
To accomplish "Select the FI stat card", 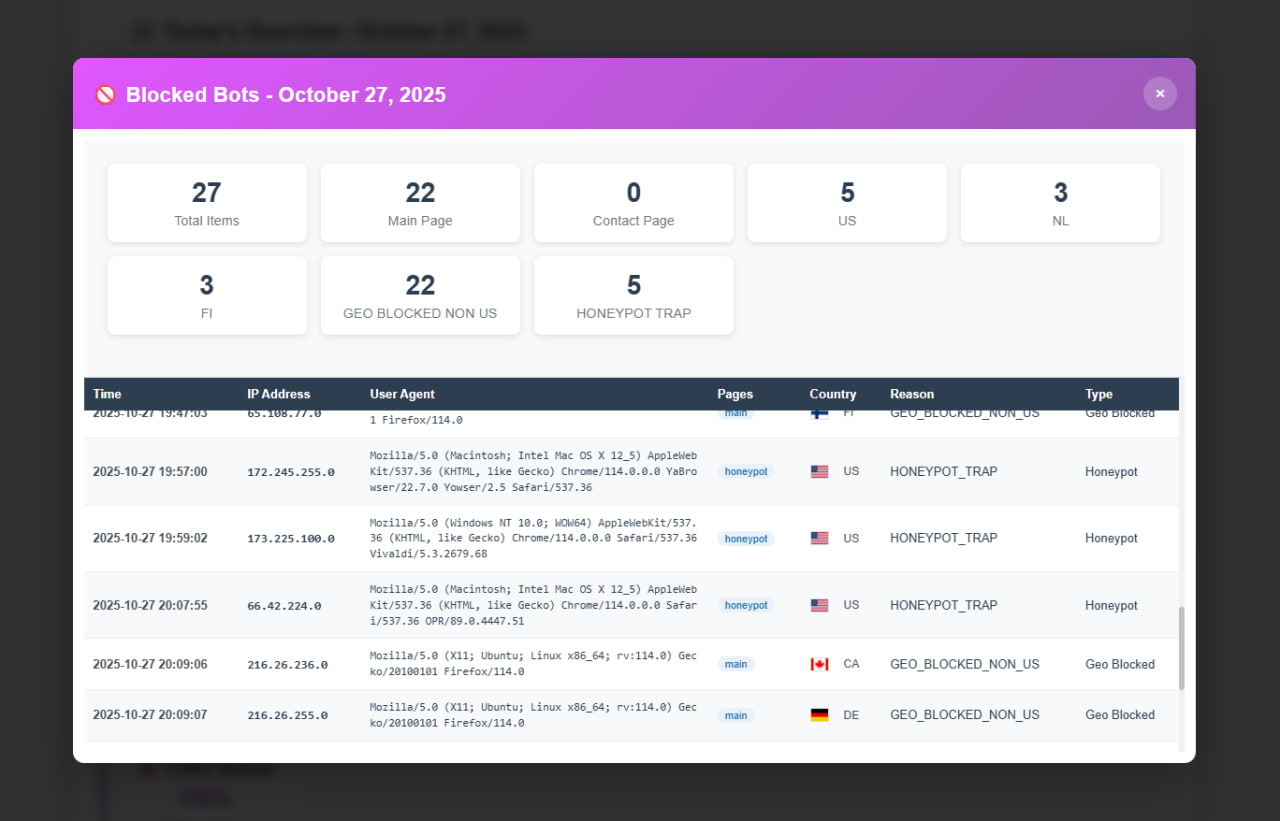I will tap(207, 295).
